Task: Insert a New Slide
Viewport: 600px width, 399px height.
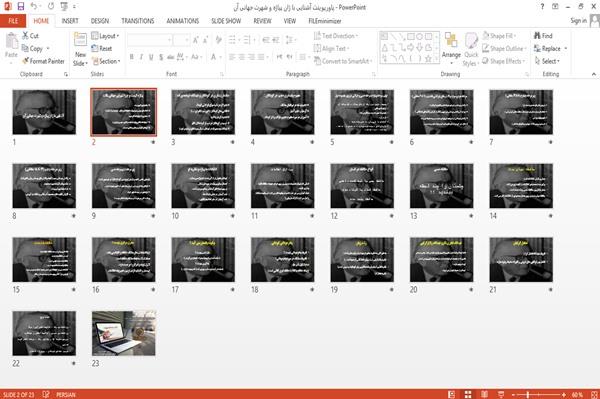Action: (x=80, y=50)
